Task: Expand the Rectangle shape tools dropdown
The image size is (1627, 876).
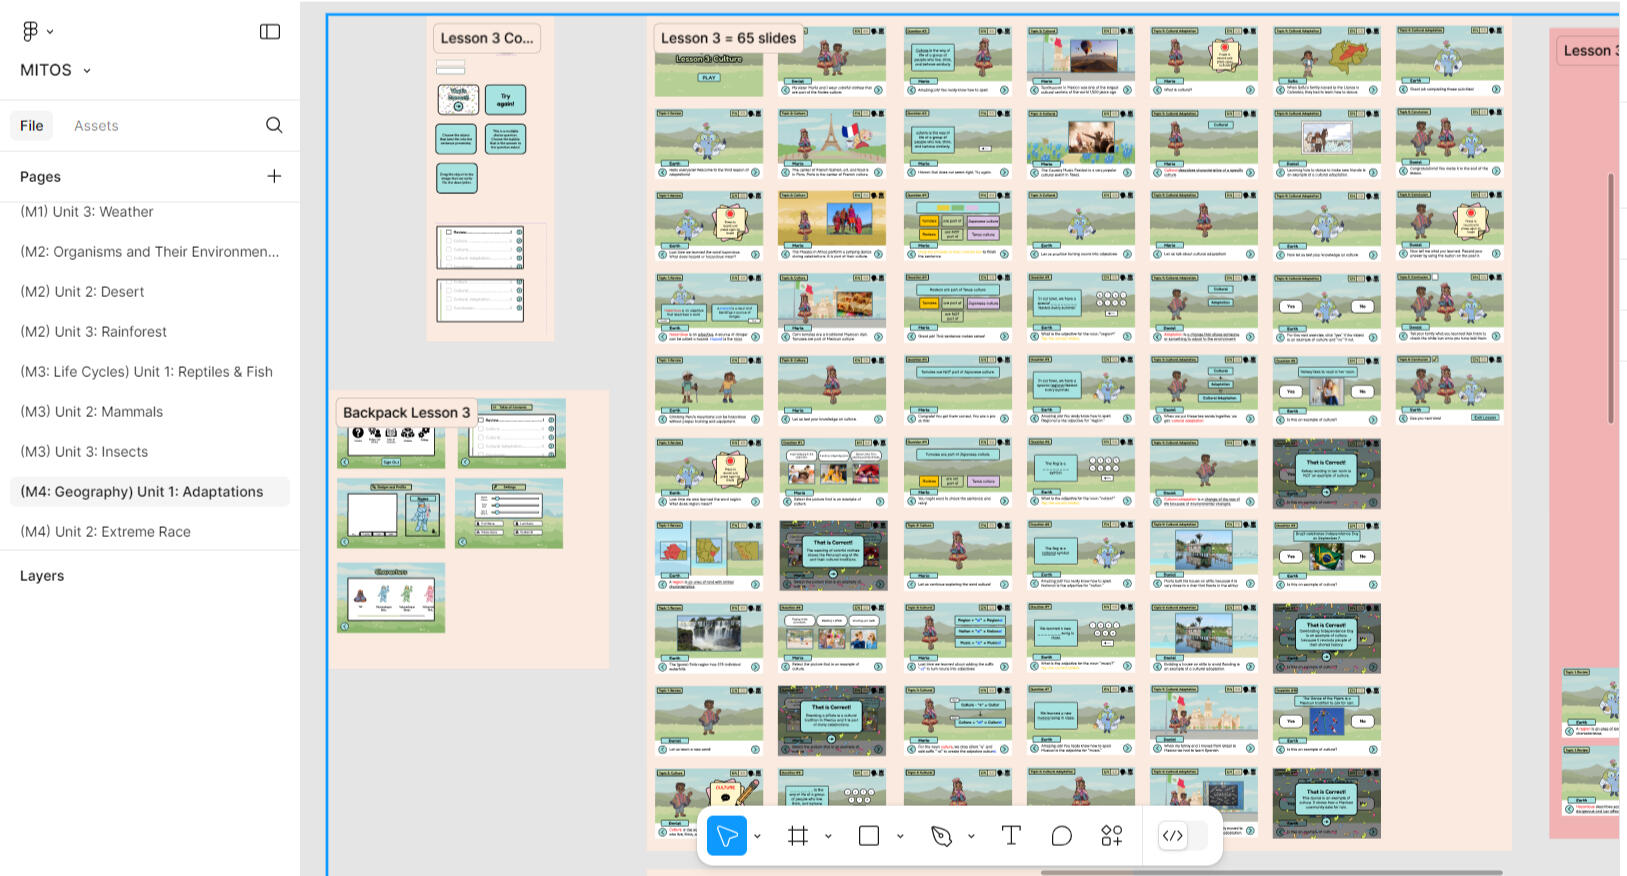Action: point(900,837)
